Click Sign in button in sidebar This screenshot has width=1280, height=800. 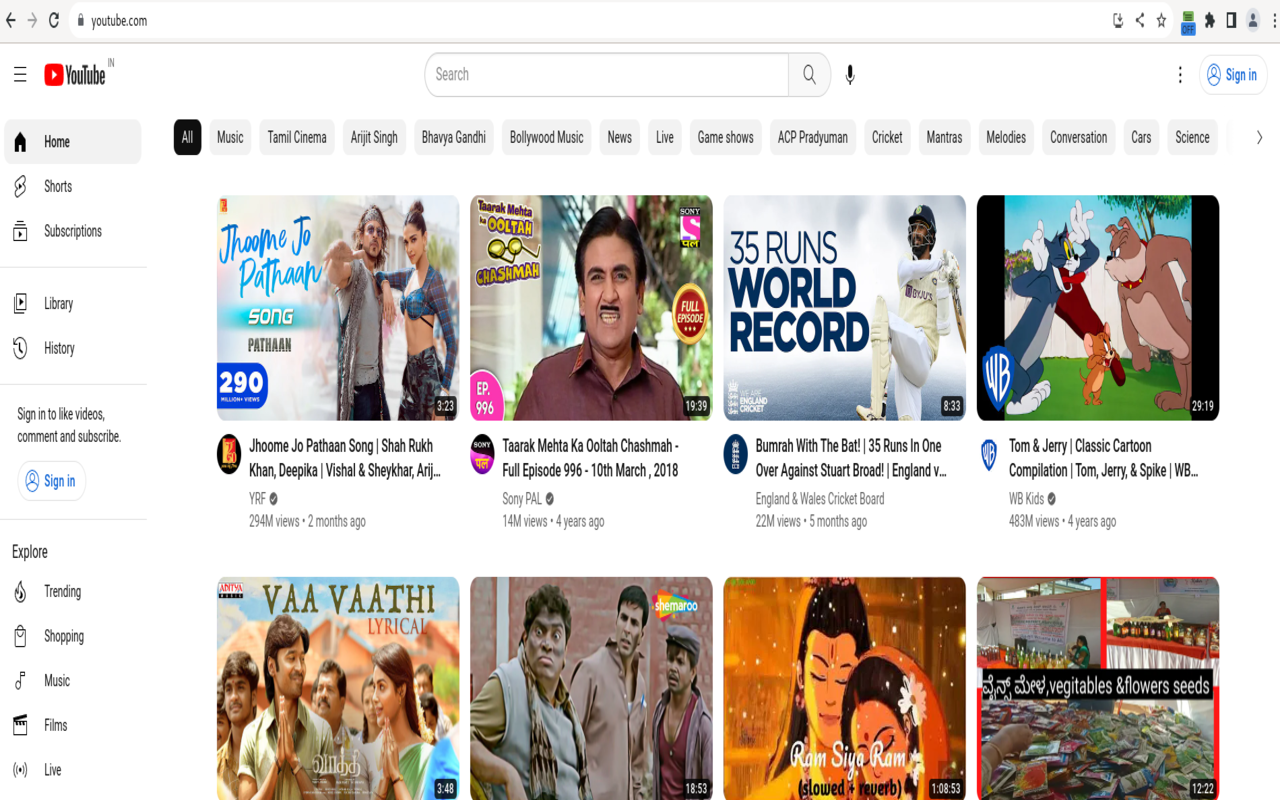tap(52, 481)
